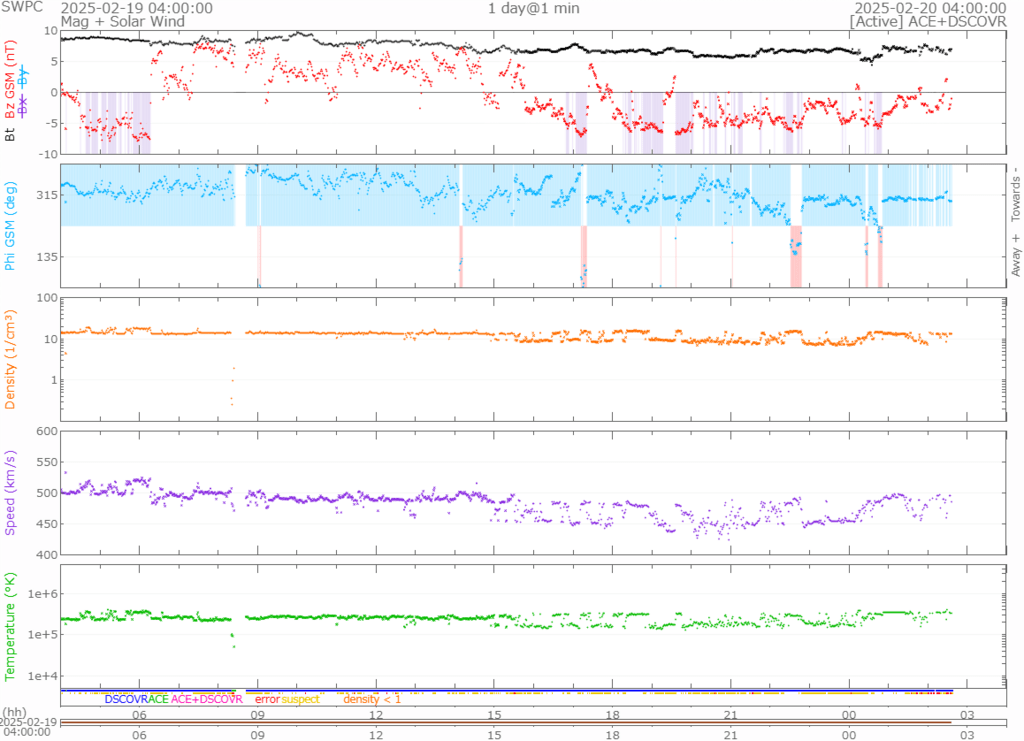Click the start time 2025-02-19 04:00:00
1024x741 pixels.
137,8
